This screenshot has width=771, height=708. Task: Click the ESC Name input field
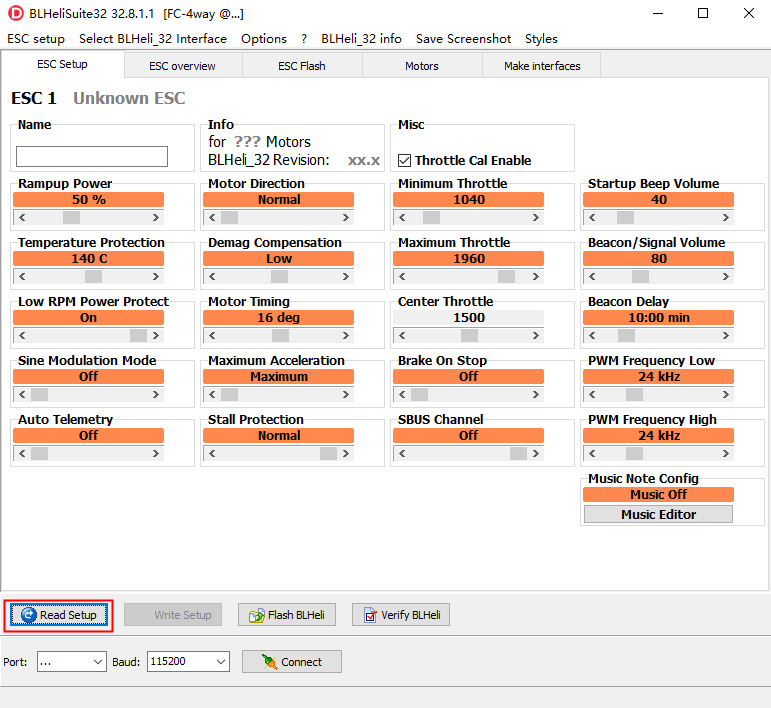tap(92, 156)
